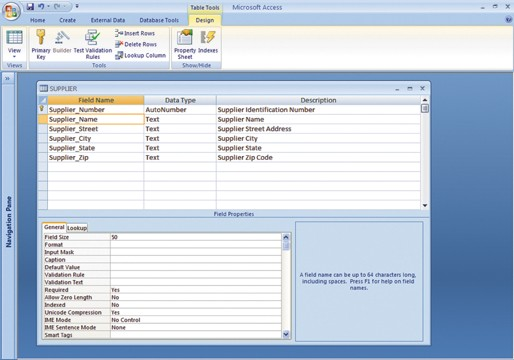Click the SUPPLIER table window icon

click(x=44, y=88)
